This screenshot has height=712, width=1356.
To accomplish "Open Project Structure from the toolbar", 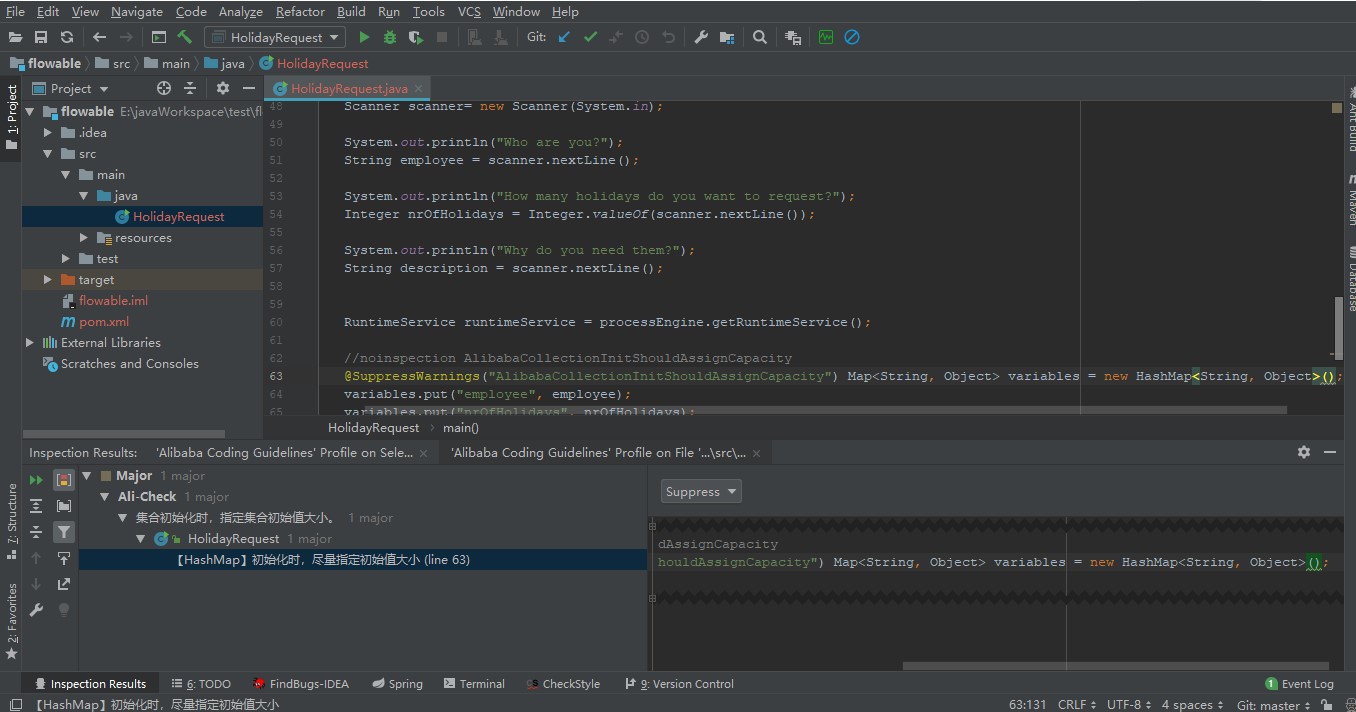I will [727, 37].
